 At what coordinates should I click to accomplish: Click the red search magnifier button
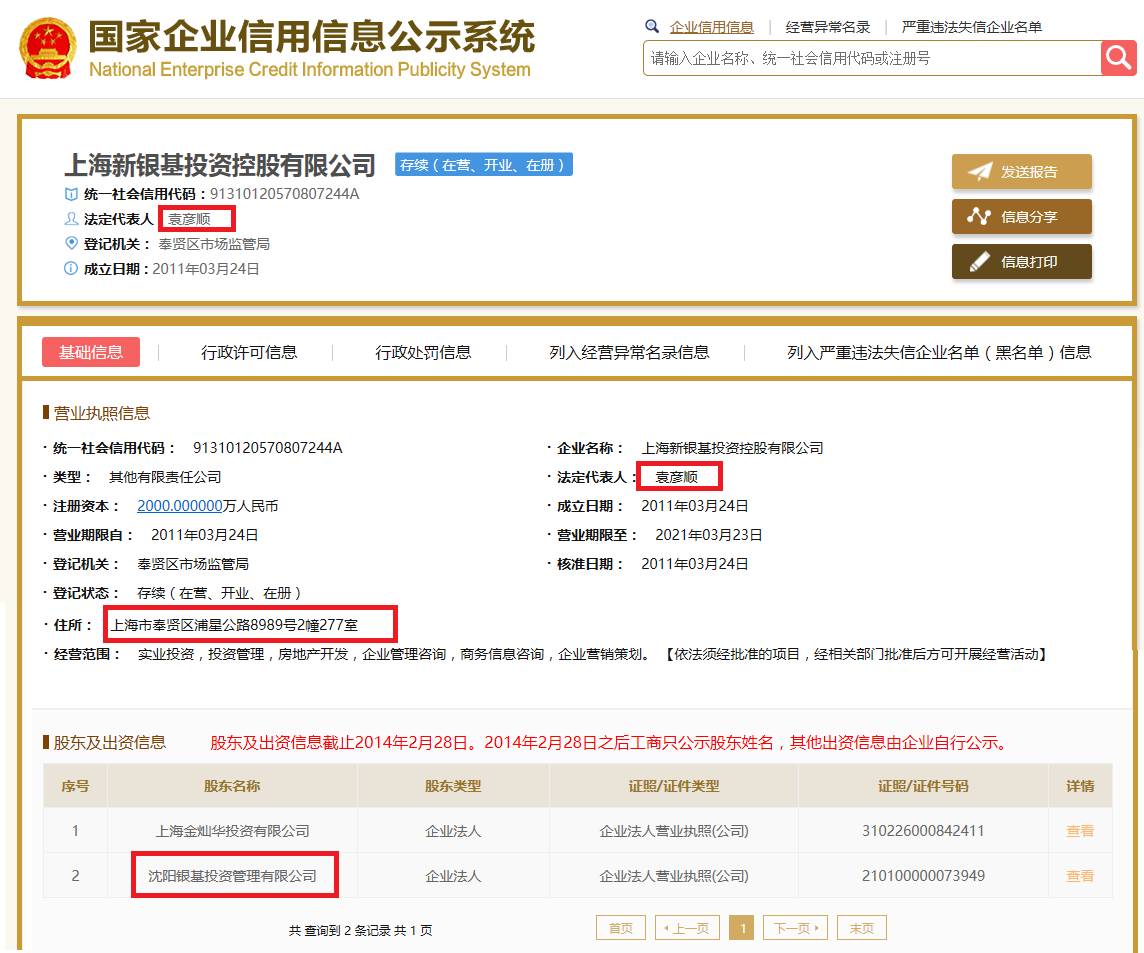coord(1118,58)
